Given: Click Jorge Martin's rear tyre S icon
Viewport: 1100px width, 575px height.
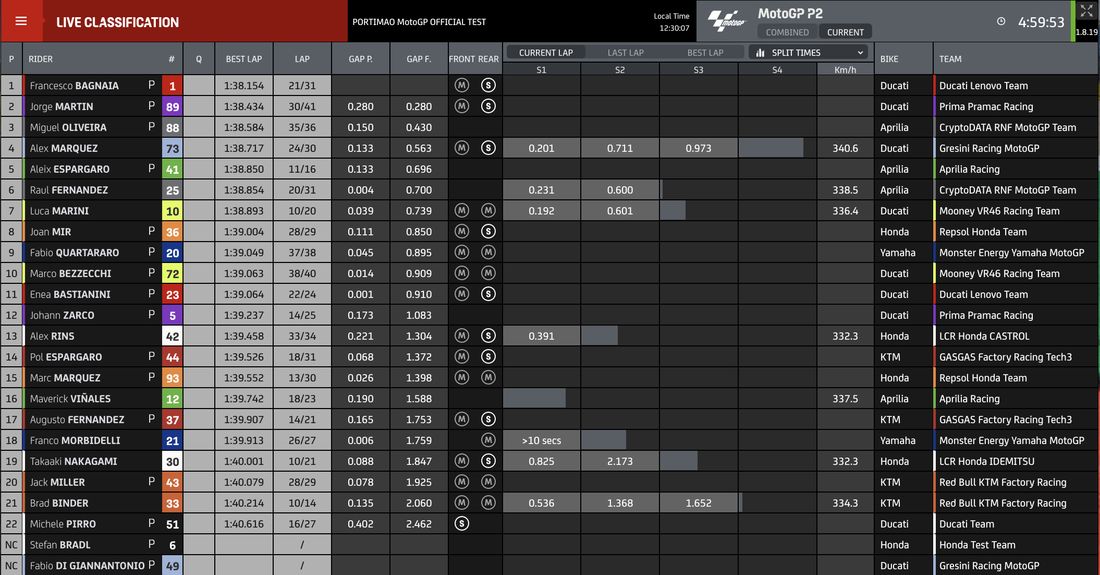Looking at the screenshot, I should [488, 106].
